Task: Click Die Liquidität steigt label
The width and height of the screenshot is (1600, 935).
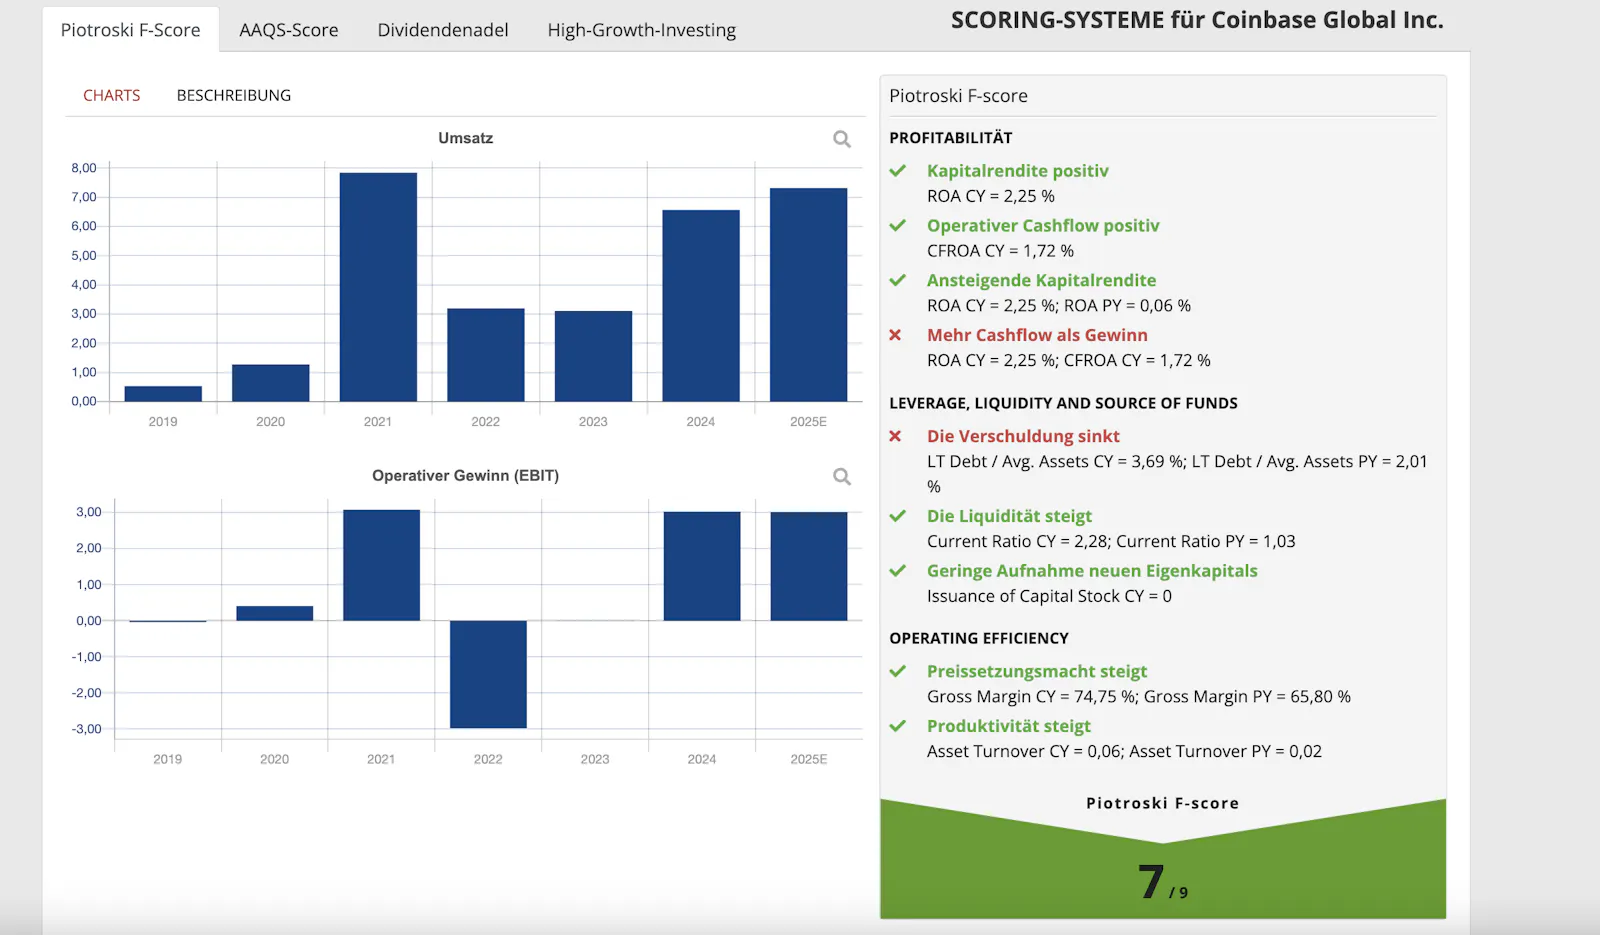Action: pos(1009,516)
